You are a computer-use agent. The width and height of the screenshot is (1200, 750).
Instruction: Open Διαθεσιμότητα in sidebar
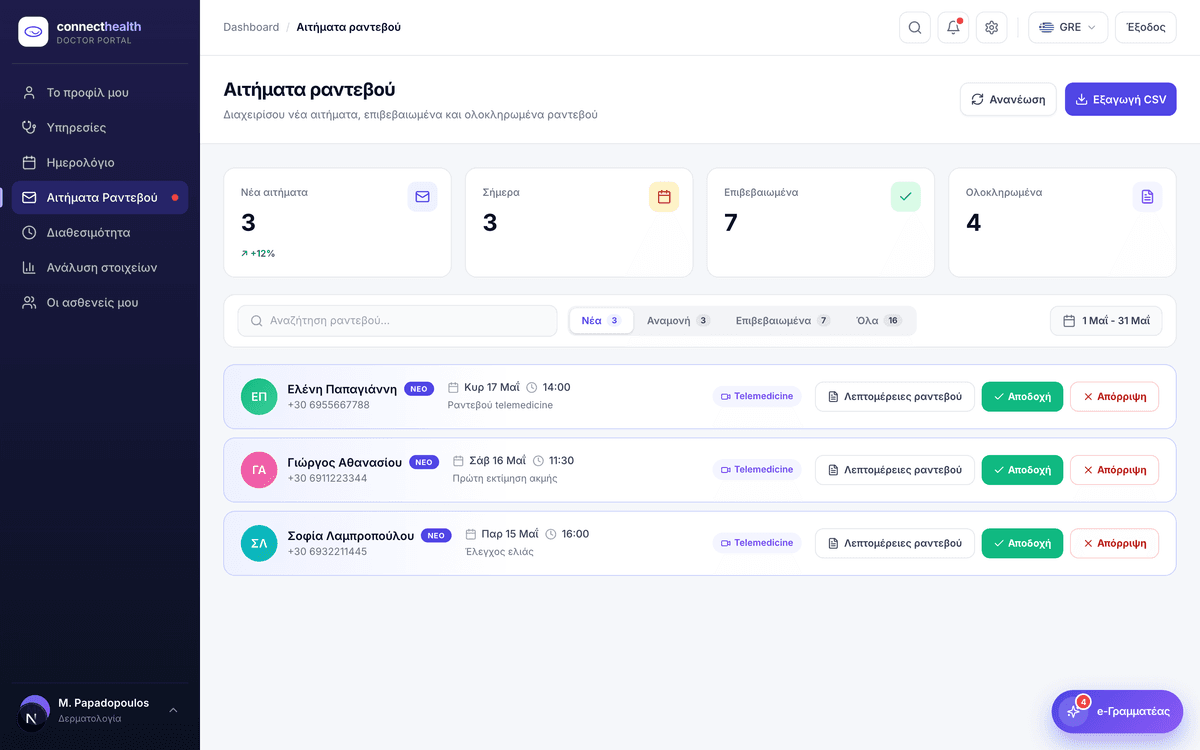[100, 232]
